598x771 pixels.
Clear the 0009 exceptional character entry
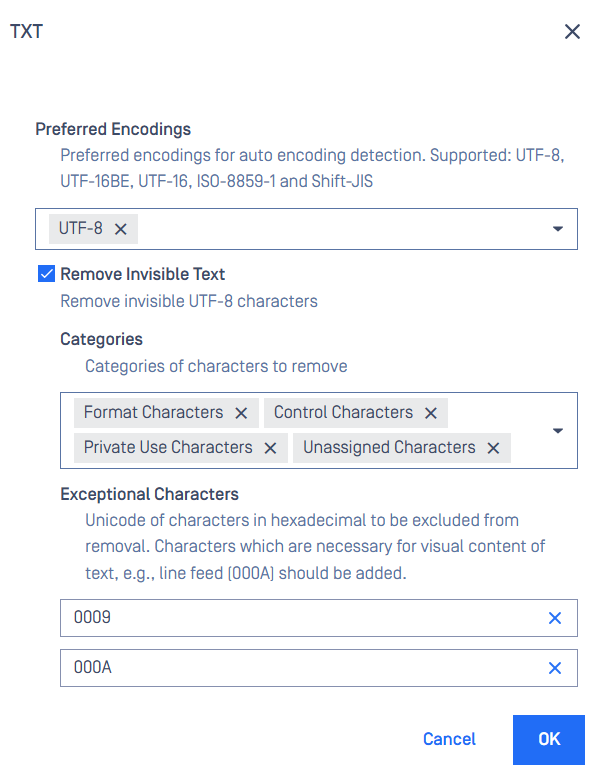click(555, 618)
